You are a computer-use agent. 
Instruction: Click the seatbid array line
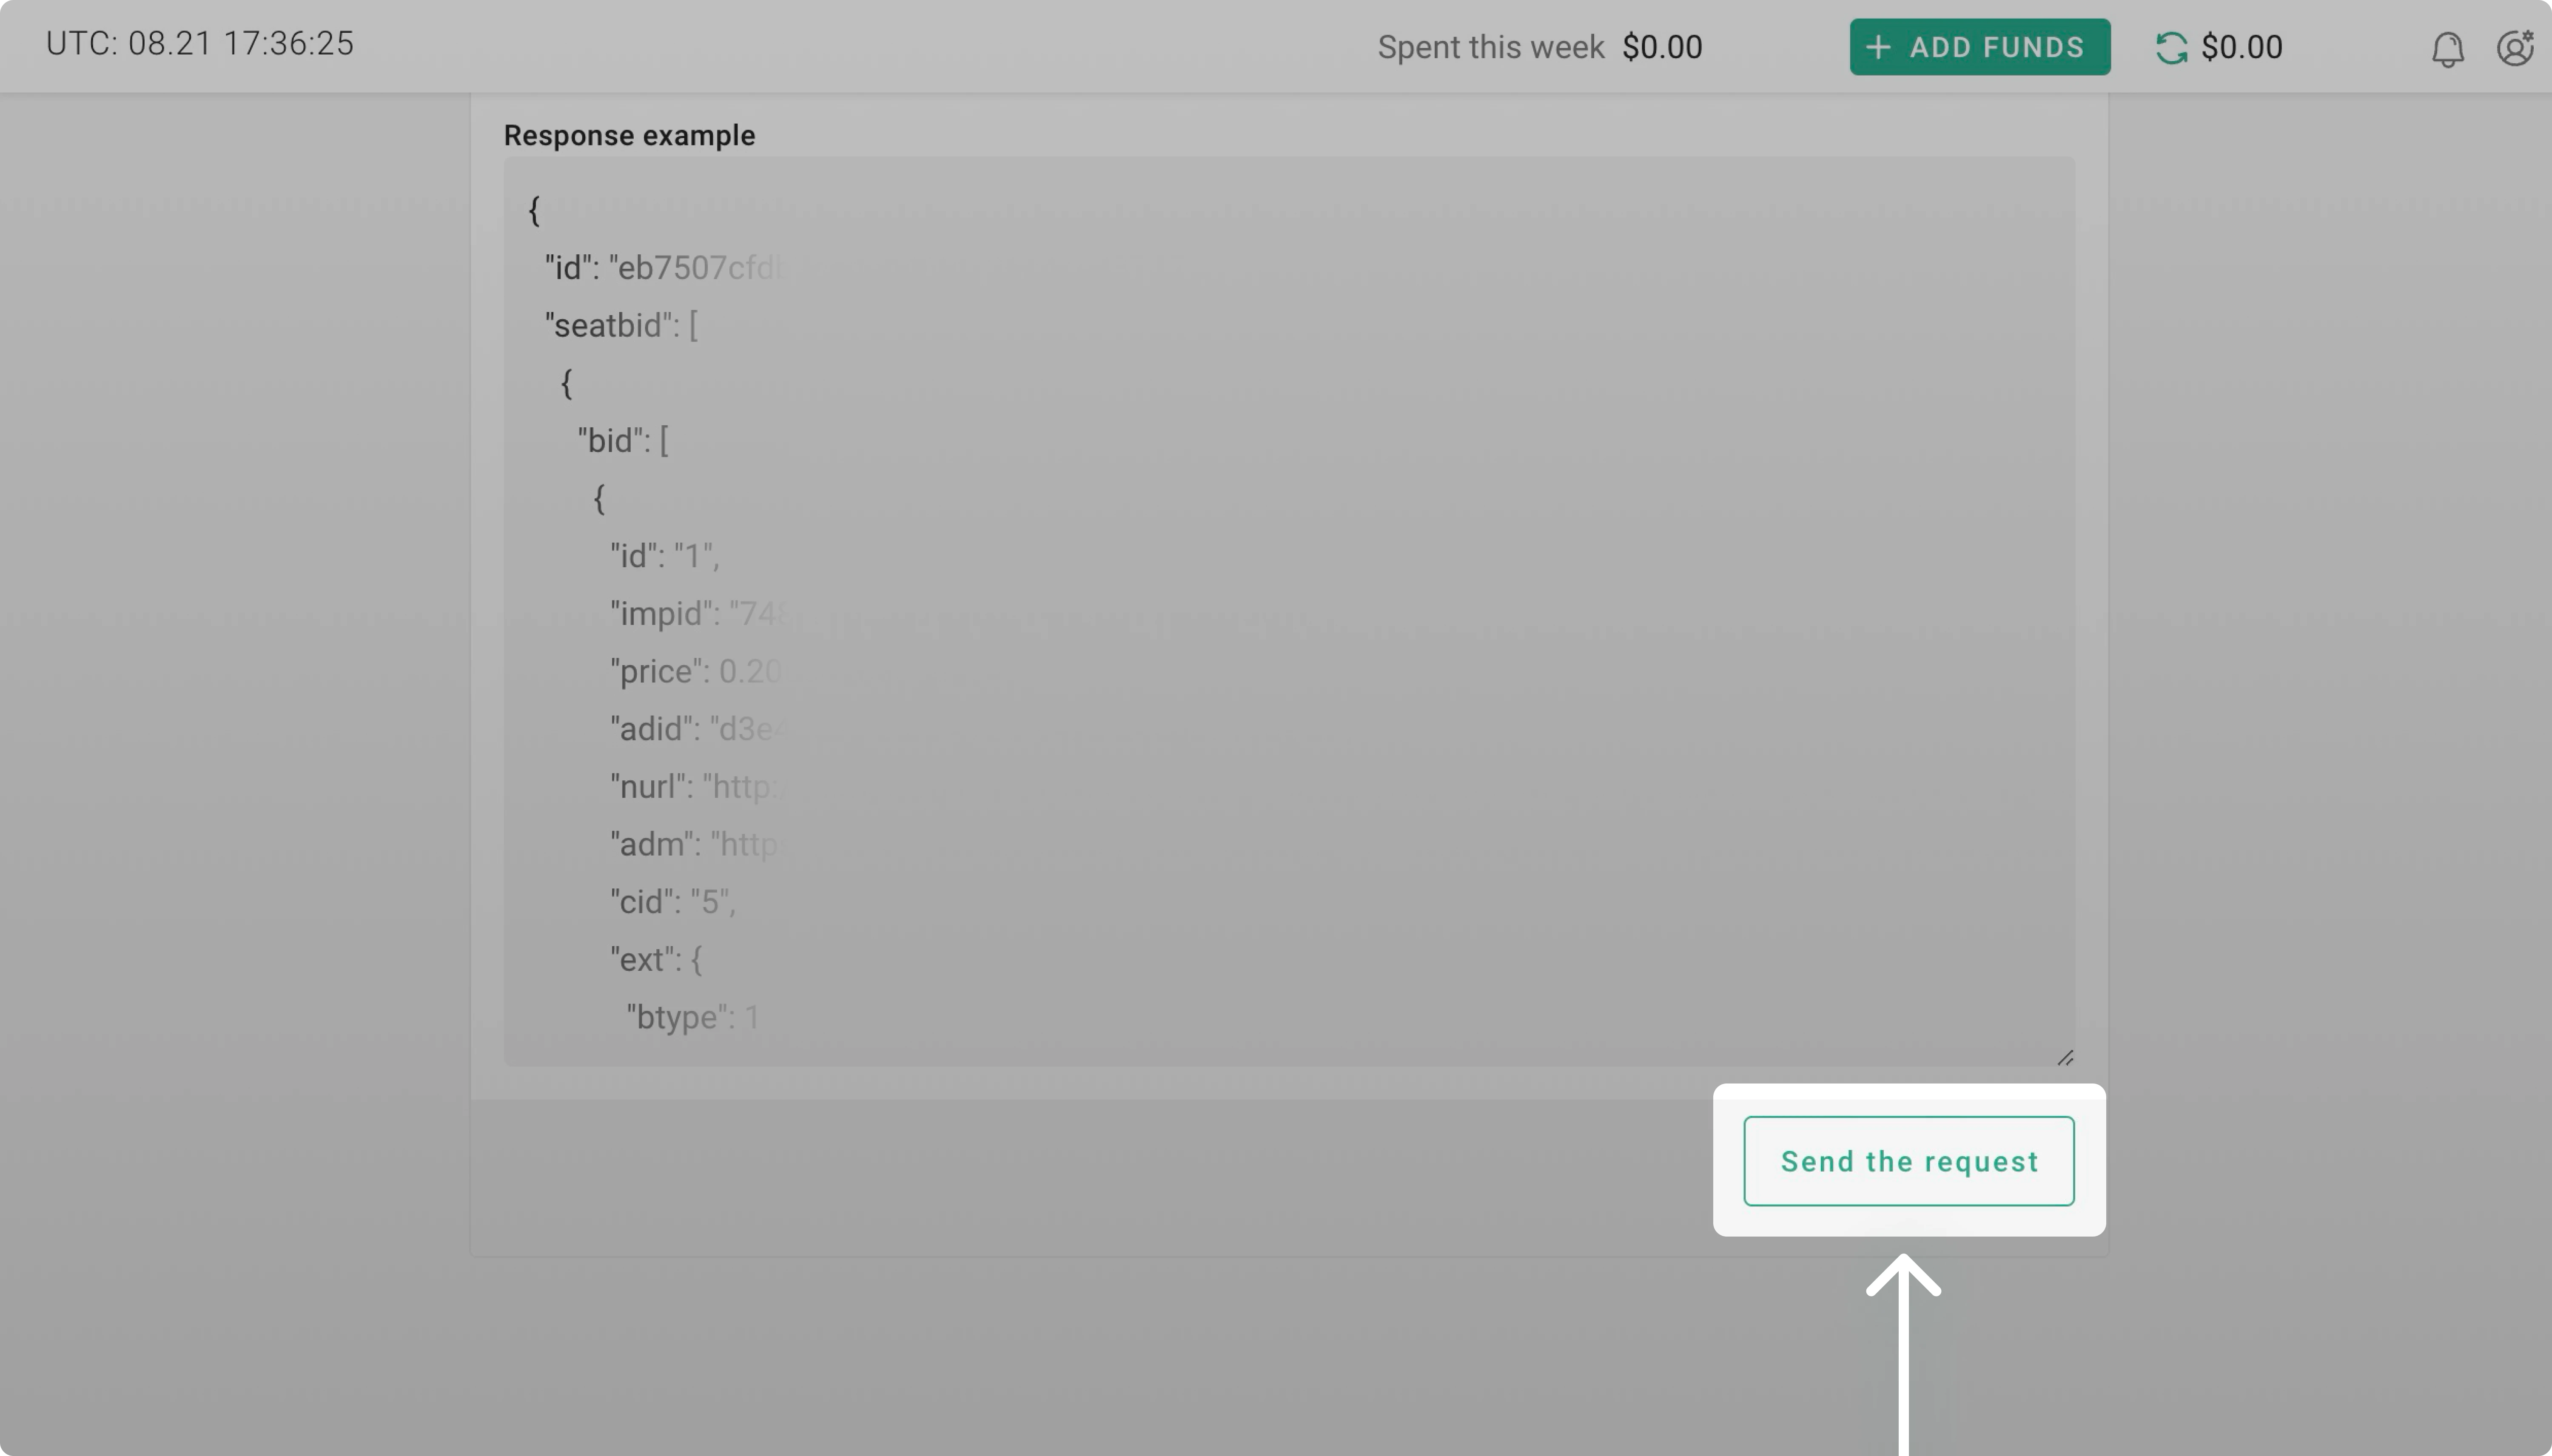[x=620, y=324]
